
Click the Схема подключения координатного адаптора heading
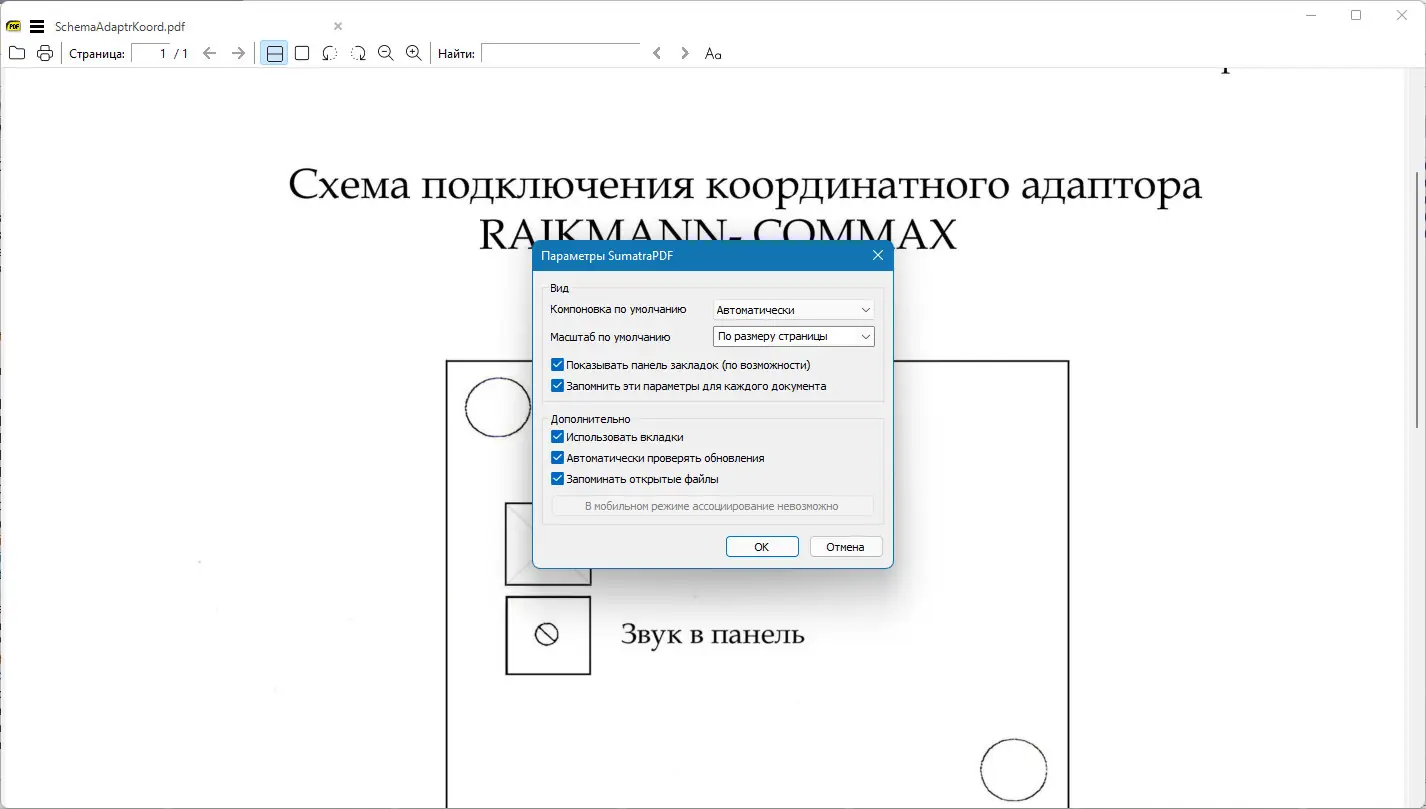(745, 186)
